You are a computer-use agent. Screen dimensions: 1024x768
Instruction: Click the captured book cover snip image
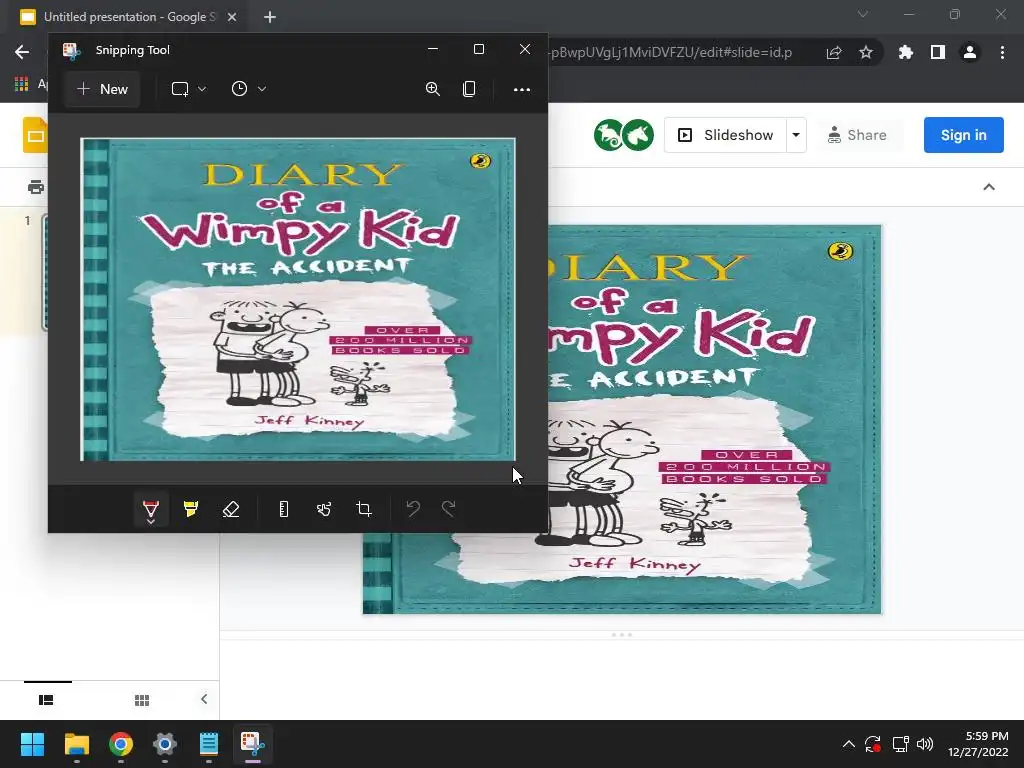[x=298, y=299]
